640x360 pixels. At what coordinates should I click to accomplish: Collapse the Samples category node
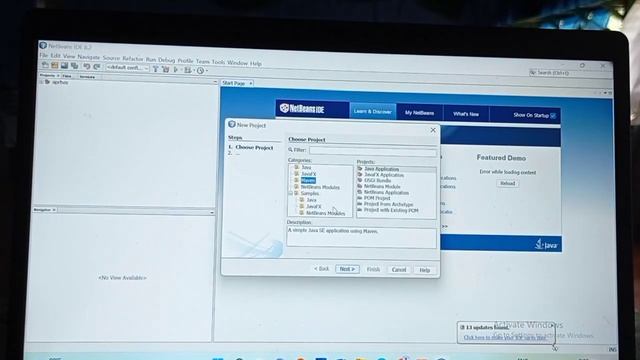tap(291, 193)
